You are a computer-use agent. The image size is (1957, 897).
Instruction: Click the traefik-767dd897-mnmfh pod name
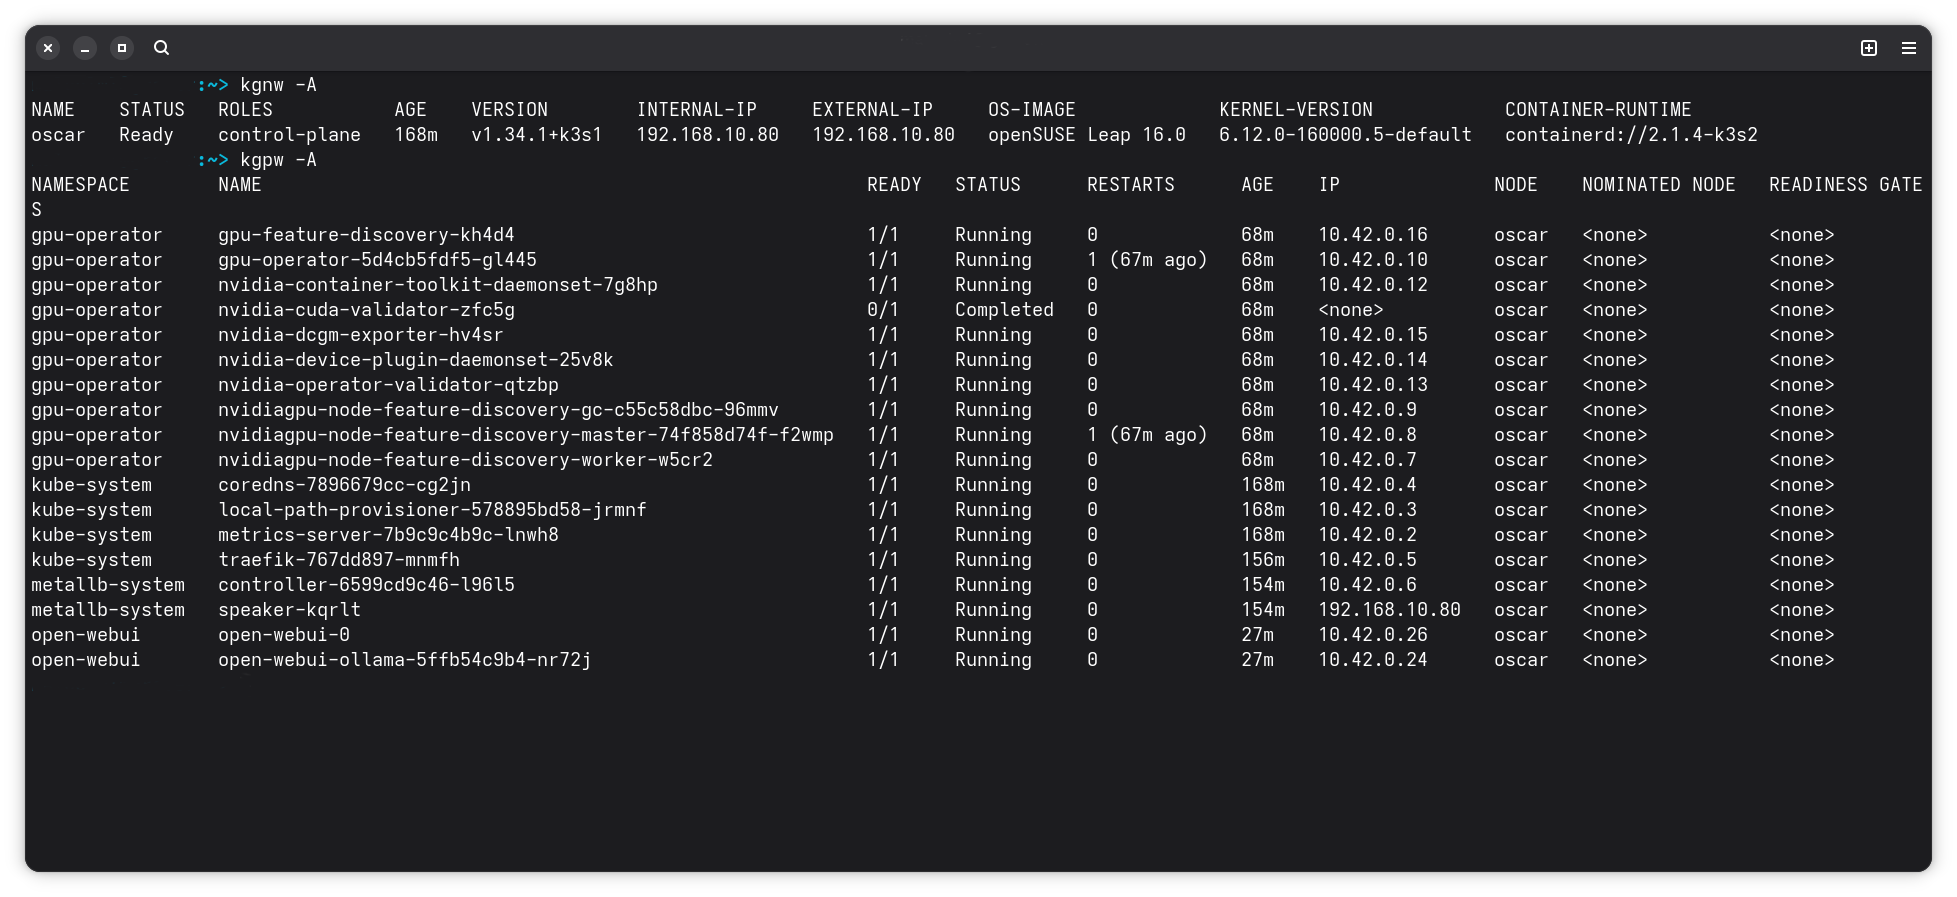pyautogui.click(x=338, y=560)
